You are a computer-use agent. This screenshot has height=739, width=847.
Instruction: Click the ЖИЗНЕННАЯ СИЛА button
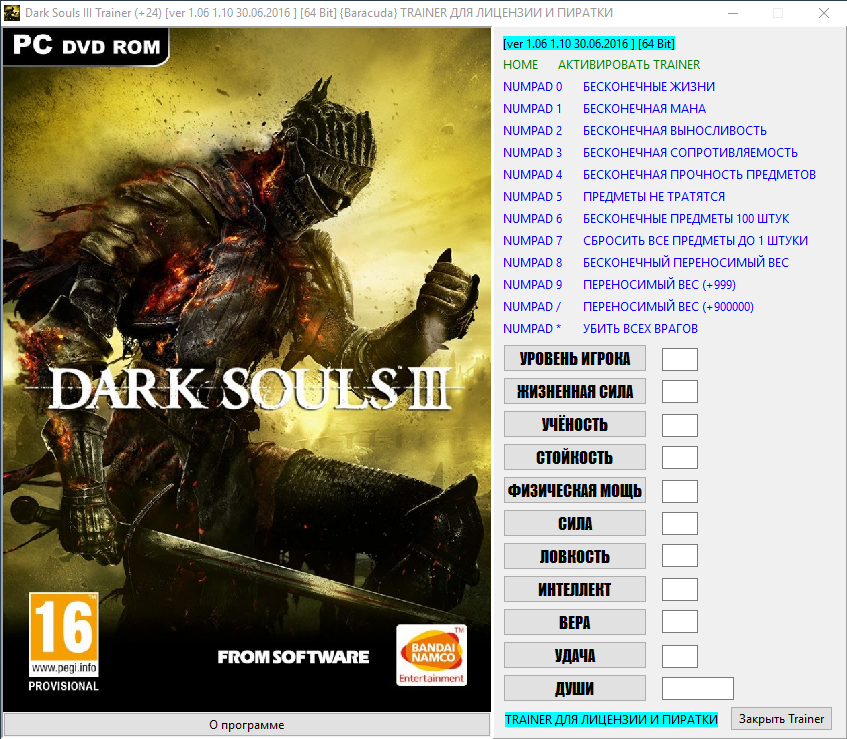tap(575, 392)
